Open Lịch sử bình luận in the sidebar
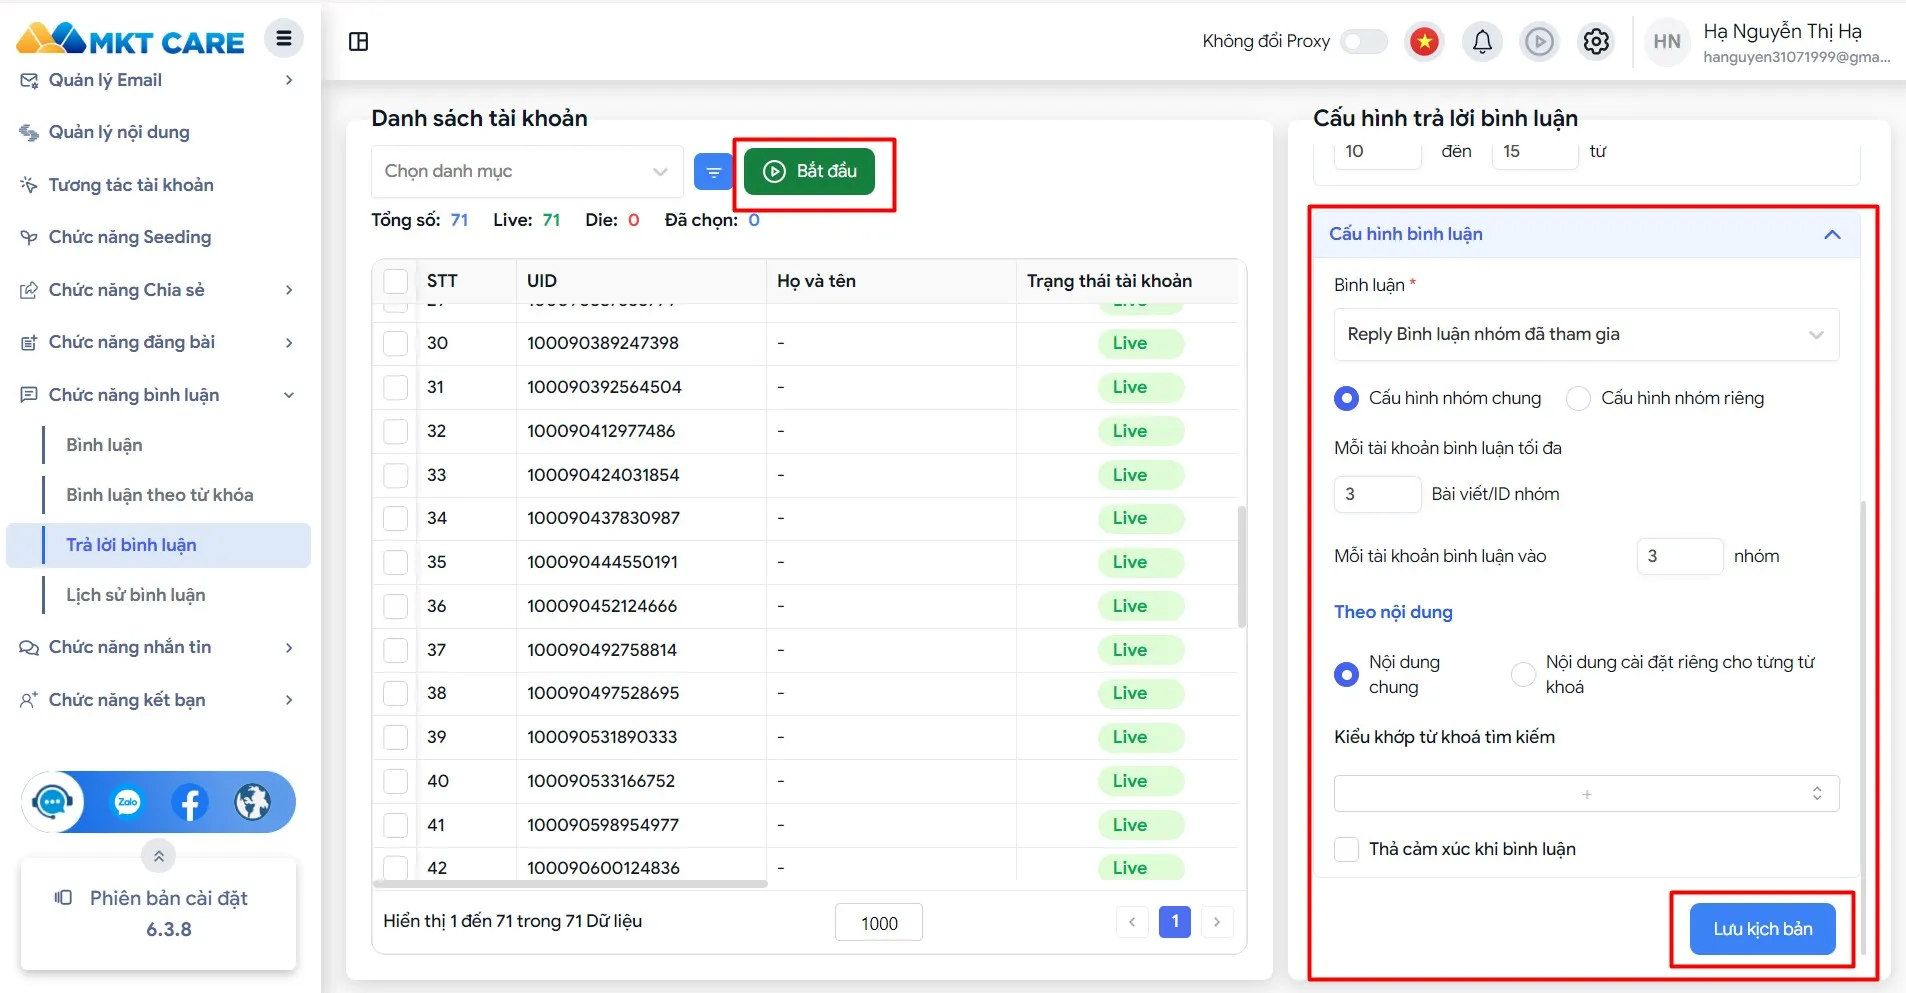Image resolution: width=1906 pixels, height=993 pixels. (135, 594)
